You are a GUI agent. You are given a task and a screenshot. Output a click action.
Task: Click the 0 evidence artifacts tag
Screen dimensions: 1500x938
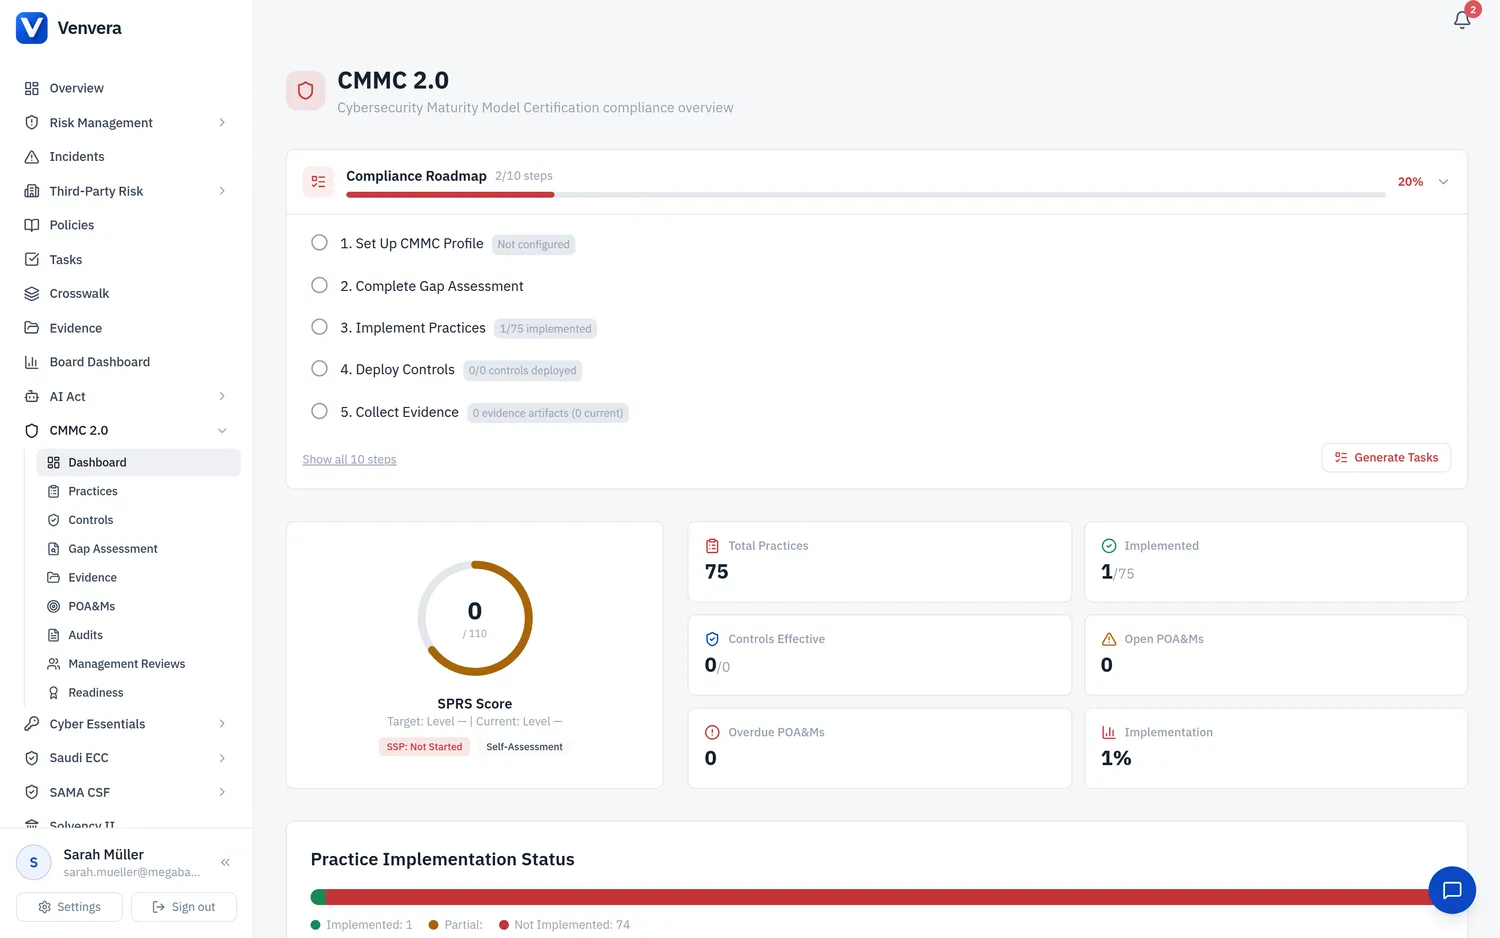[x=548, y=413]
